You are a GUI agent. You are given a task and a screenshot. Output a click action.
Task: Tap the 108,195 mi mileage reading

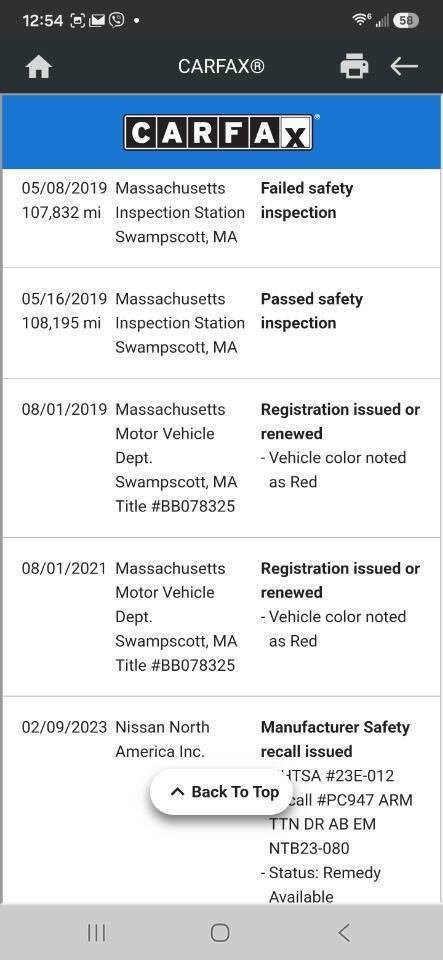pyautogui.click(x=61, y=323)
